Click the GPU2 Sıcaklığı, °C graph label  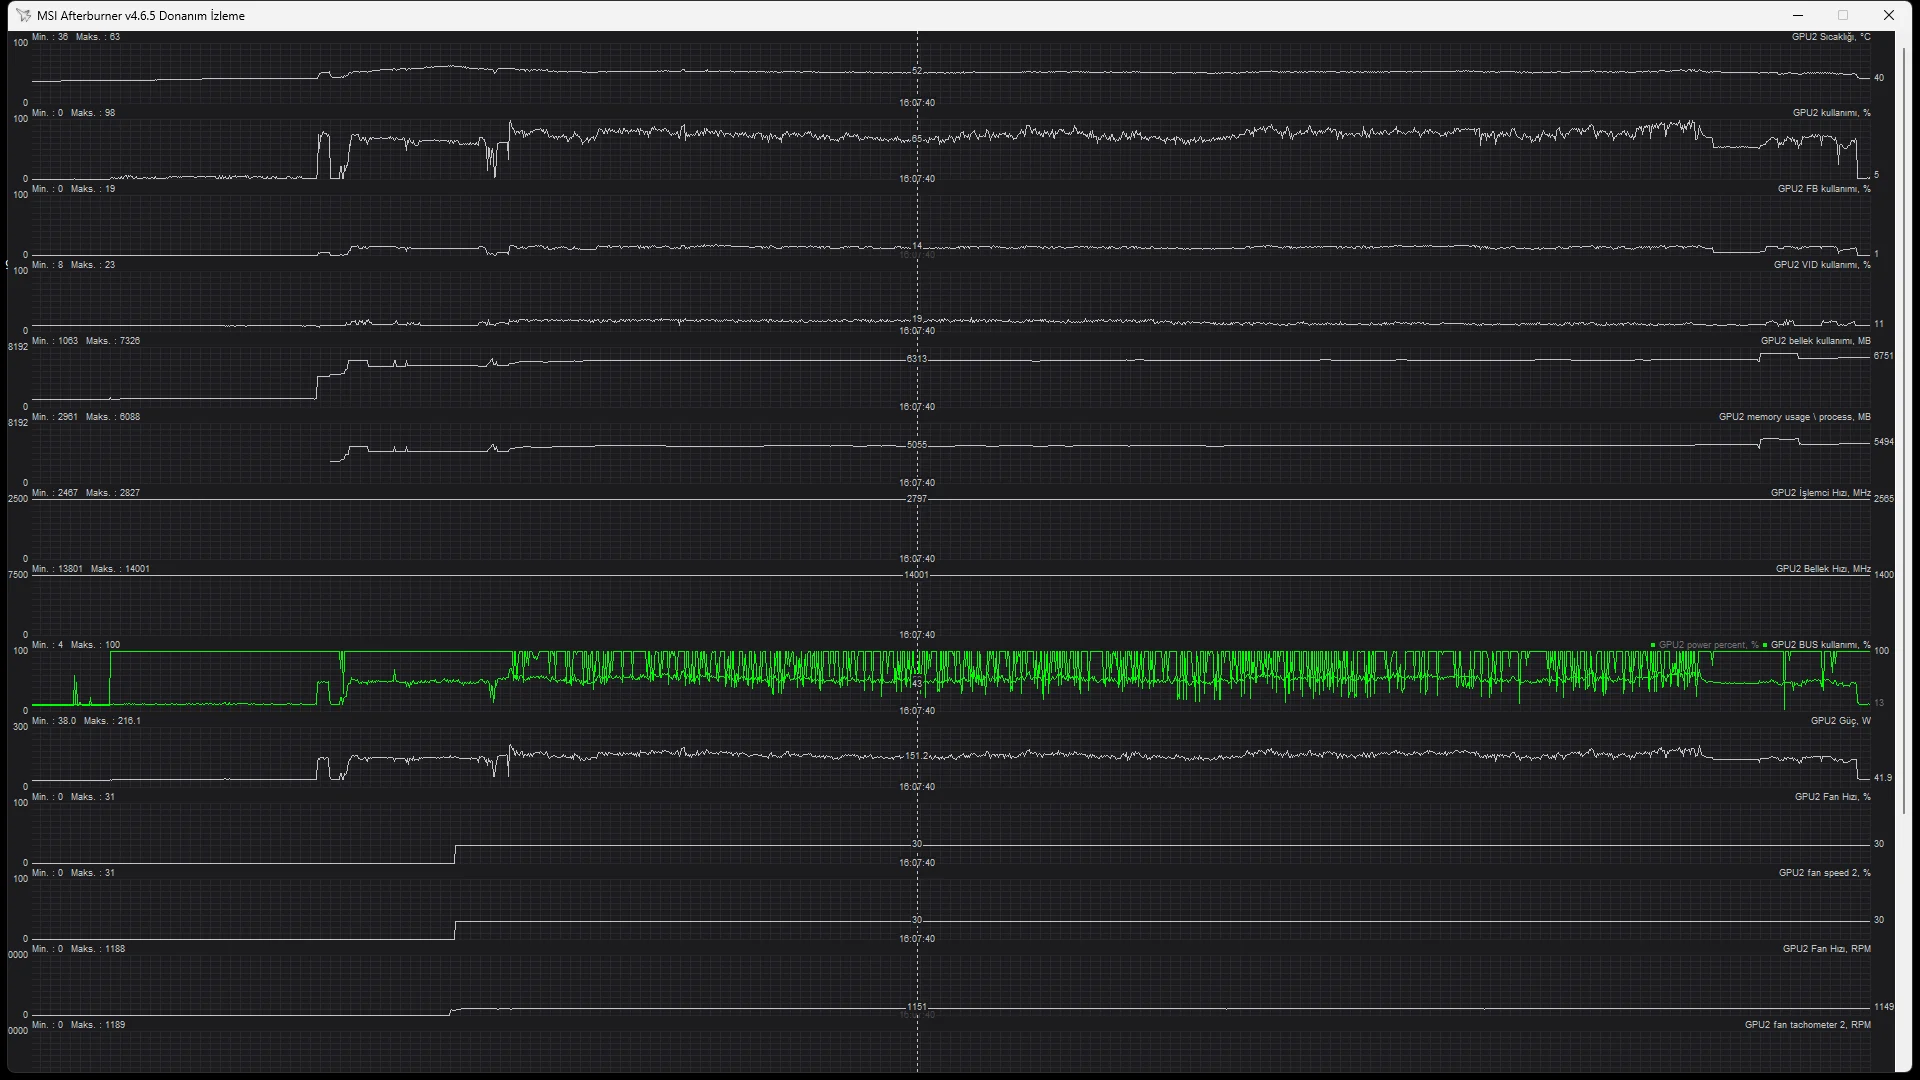click(x=1830, y=37)
